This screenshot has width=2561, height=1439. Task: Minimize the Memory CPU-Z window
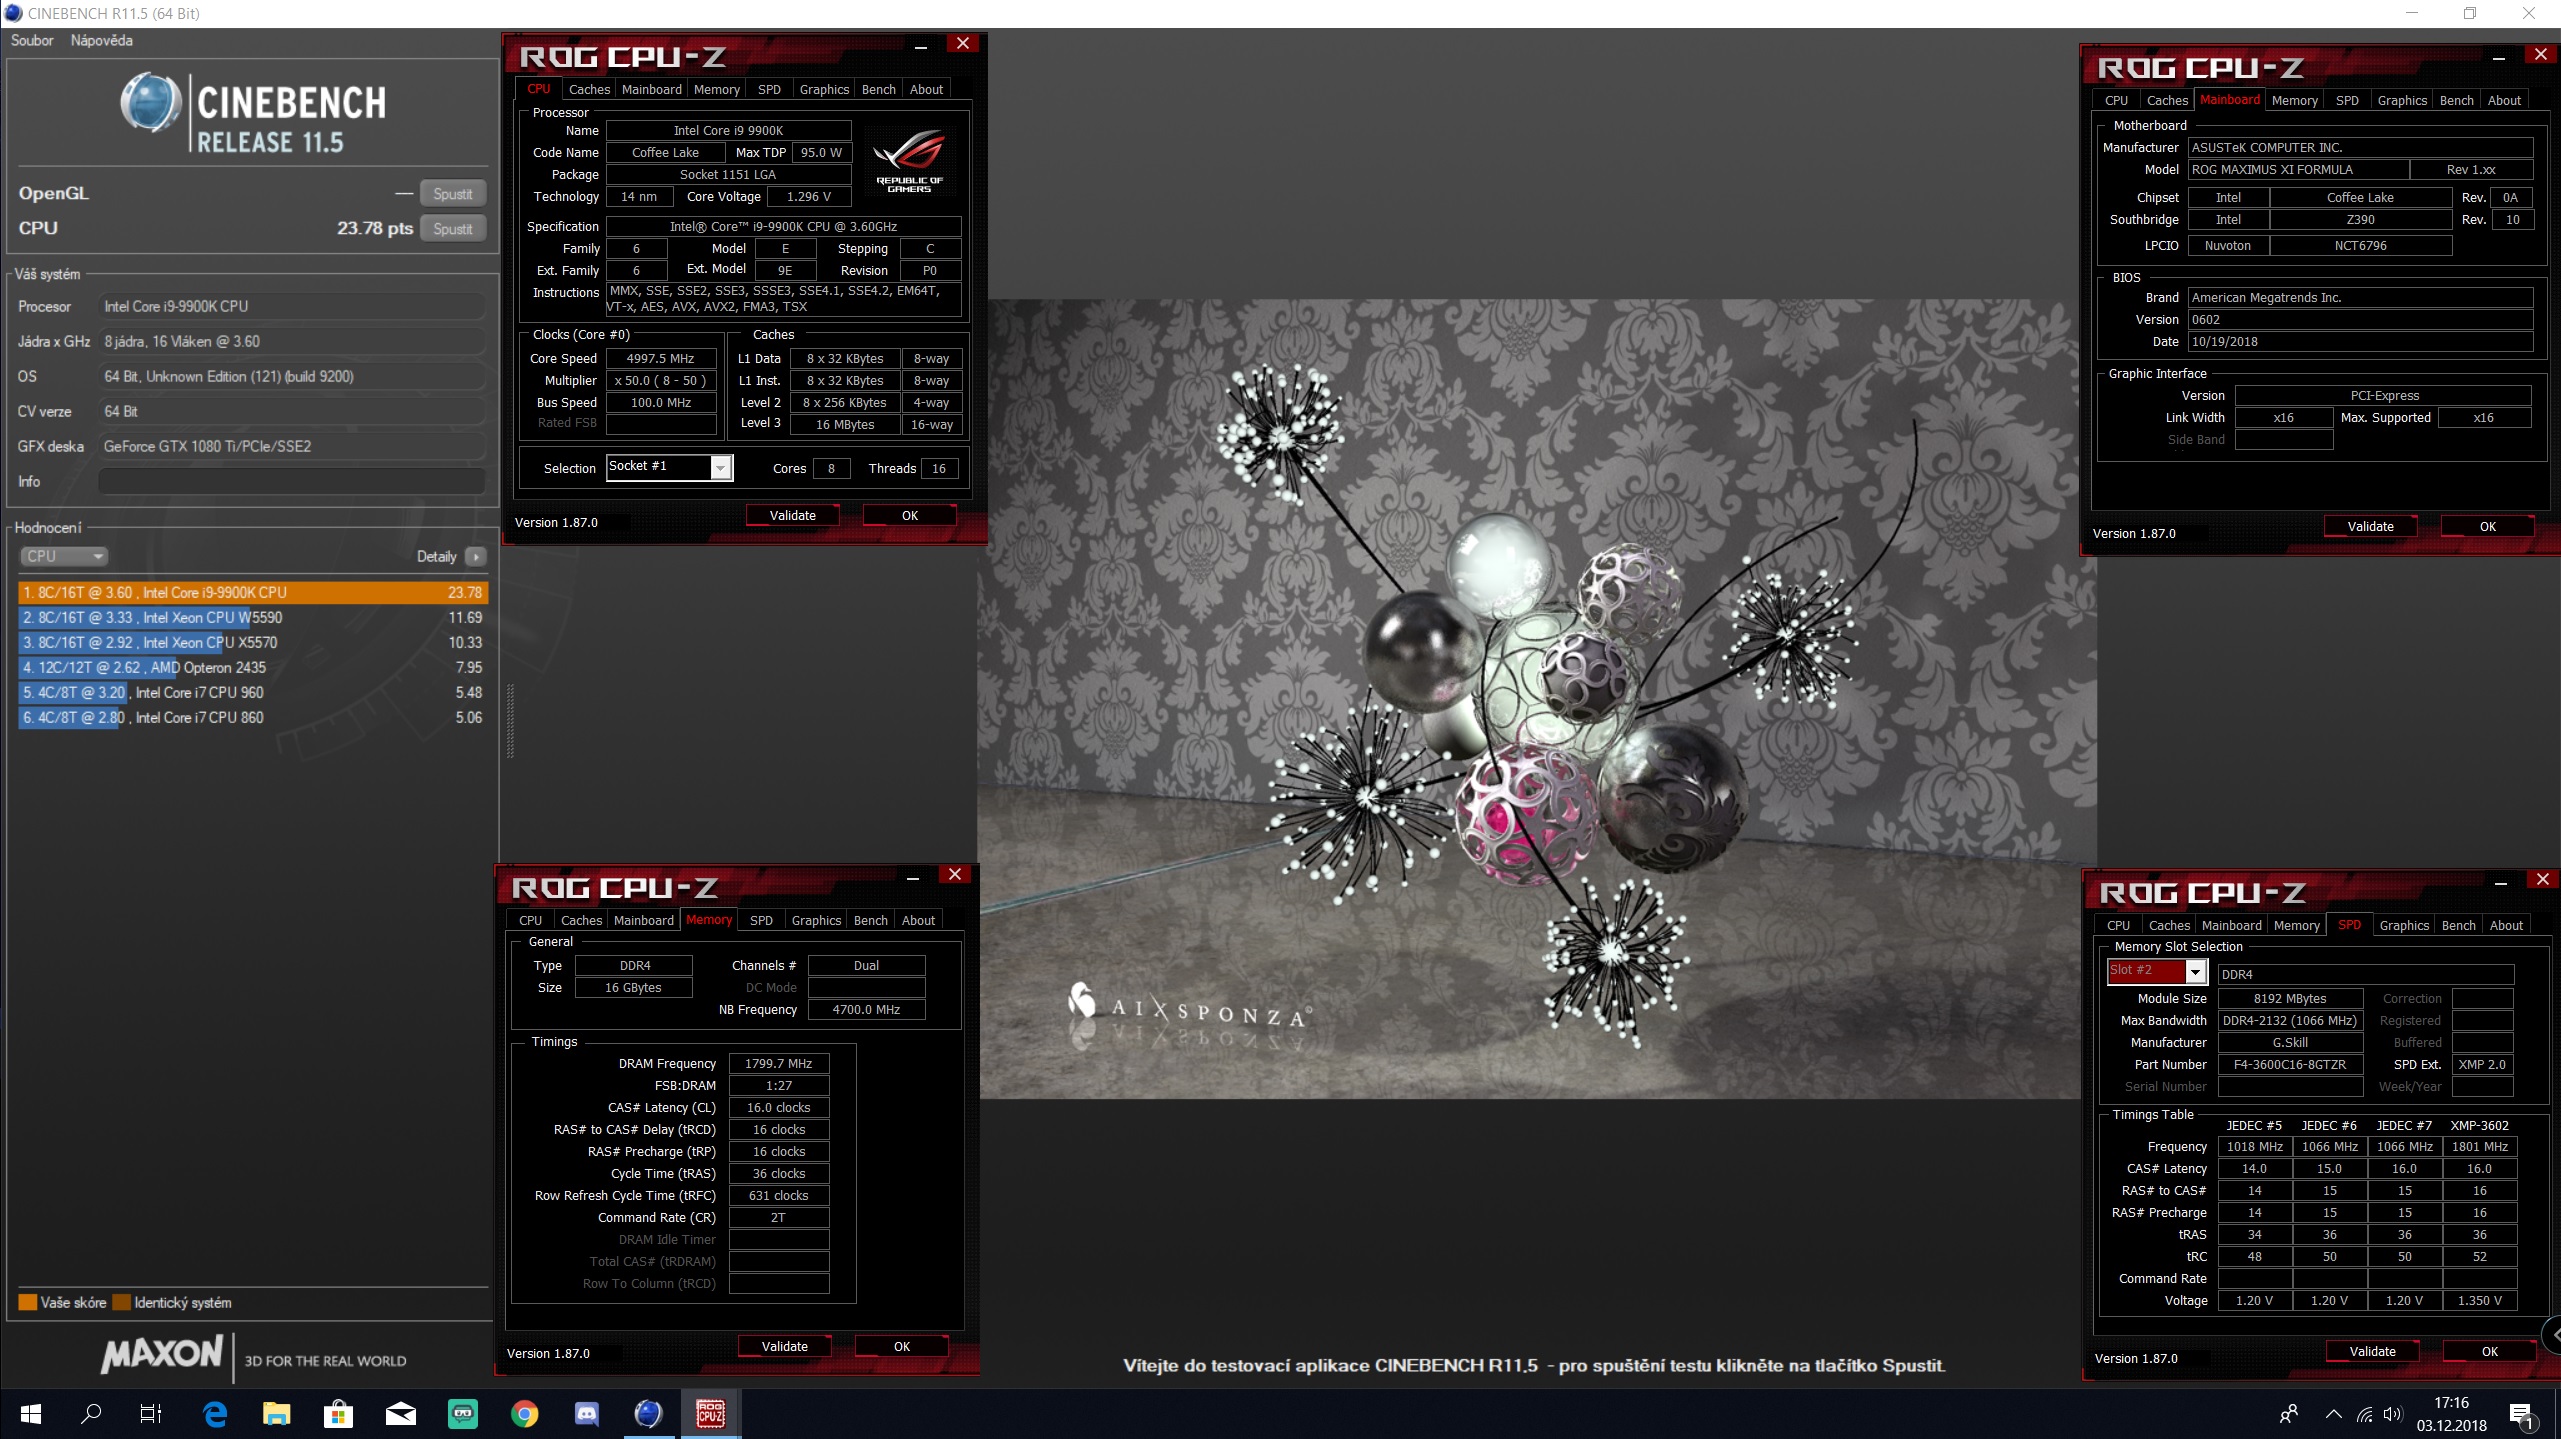(x=912, y=876)
